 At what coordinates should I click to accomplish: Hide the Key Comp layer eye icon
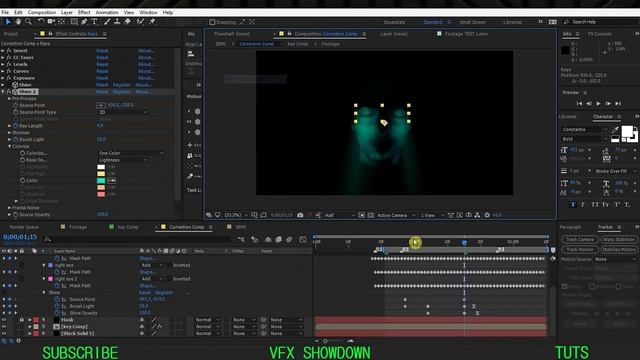tap(4, 327)
